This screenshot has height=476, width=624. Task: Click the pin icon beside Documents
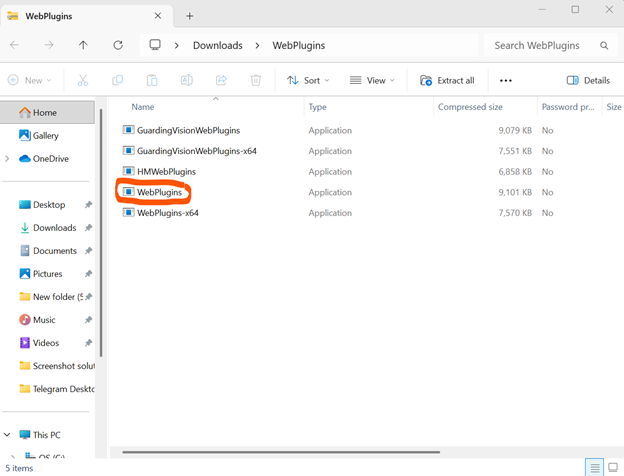(x=88, y=251)
